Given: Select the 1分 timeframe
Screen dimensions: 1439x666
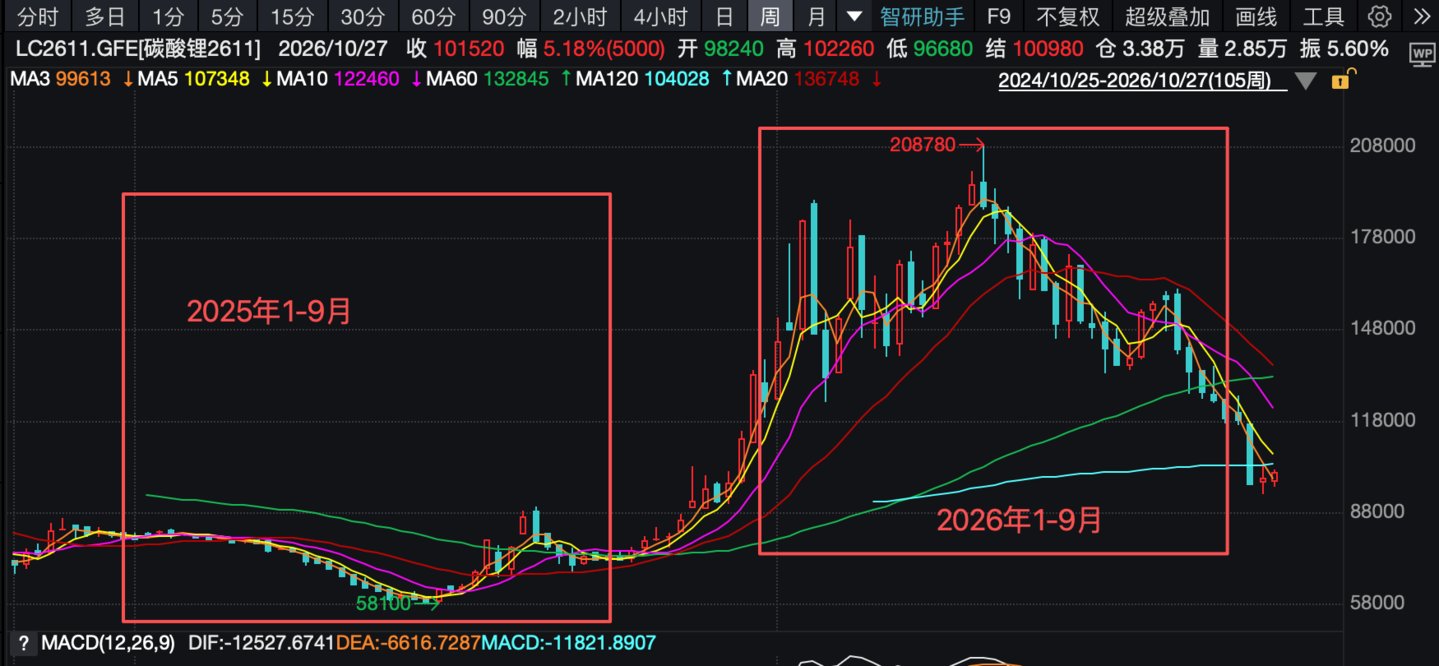Looking at the screenshot, I should click(x=168, y=17).
